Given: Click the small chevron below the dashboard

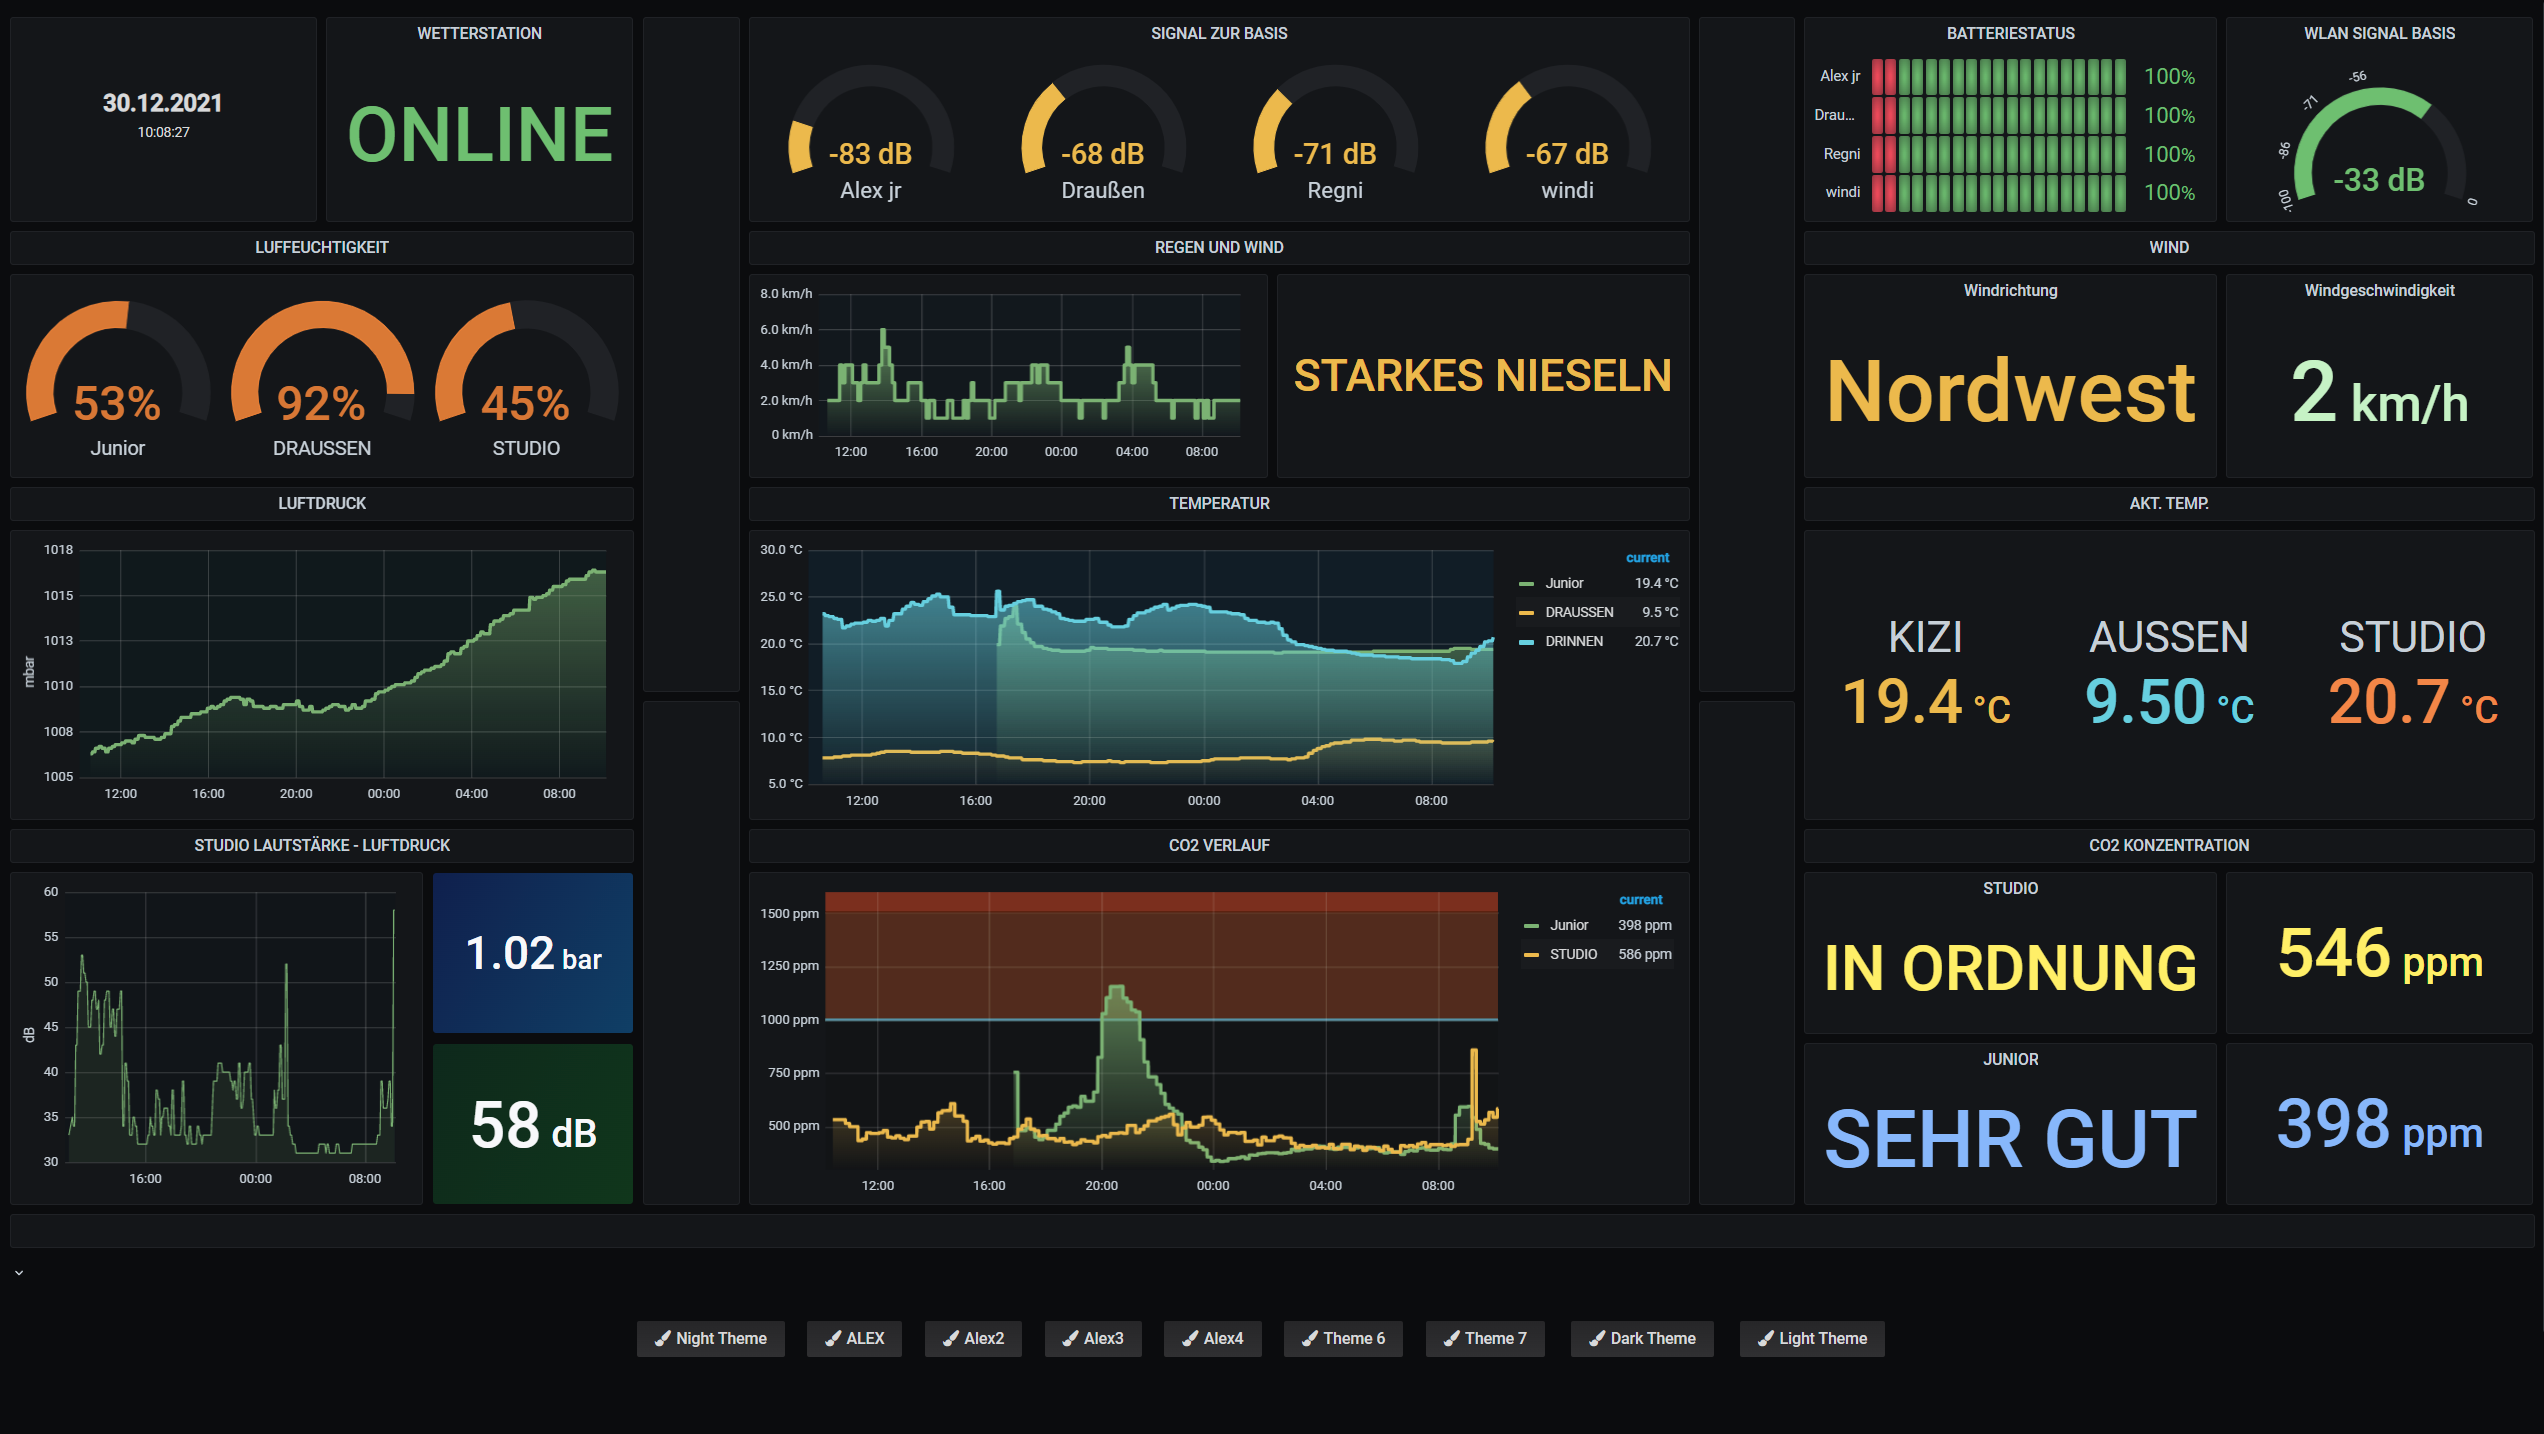Looking at the screenshot, I should [x=19, y=1273].
